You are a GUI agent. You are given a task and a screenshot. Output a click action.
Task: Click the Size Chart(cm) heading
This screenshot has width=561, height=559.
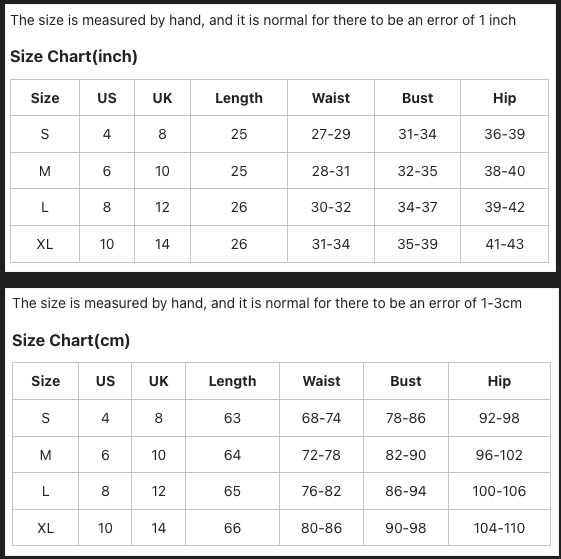[x=71, y=340]
